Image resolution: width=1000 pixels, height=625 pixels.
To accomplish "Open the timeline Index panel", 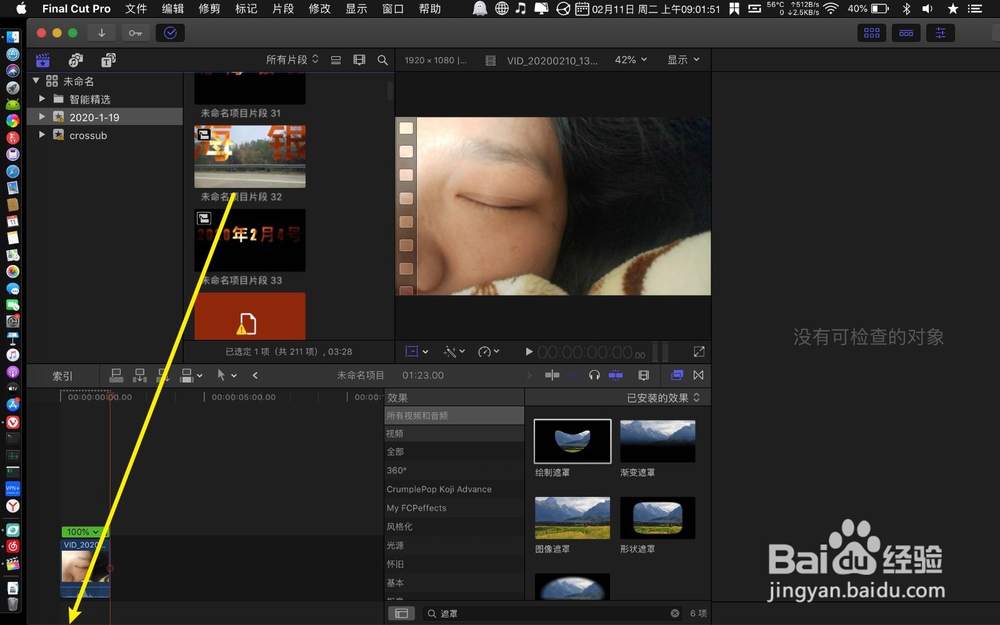I will click(62, 375).
